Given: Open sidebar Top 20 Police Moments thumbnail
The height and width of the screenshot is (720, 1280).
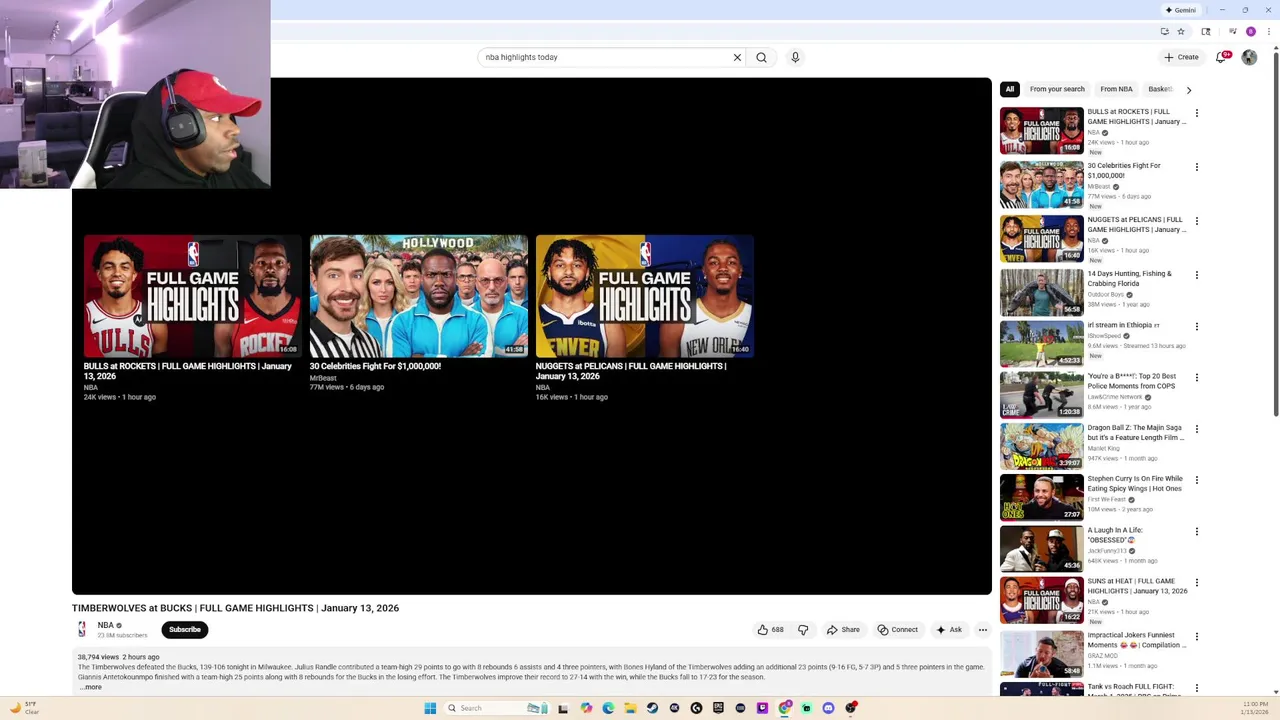Looking at the screenshot, I should point(1041,395).
